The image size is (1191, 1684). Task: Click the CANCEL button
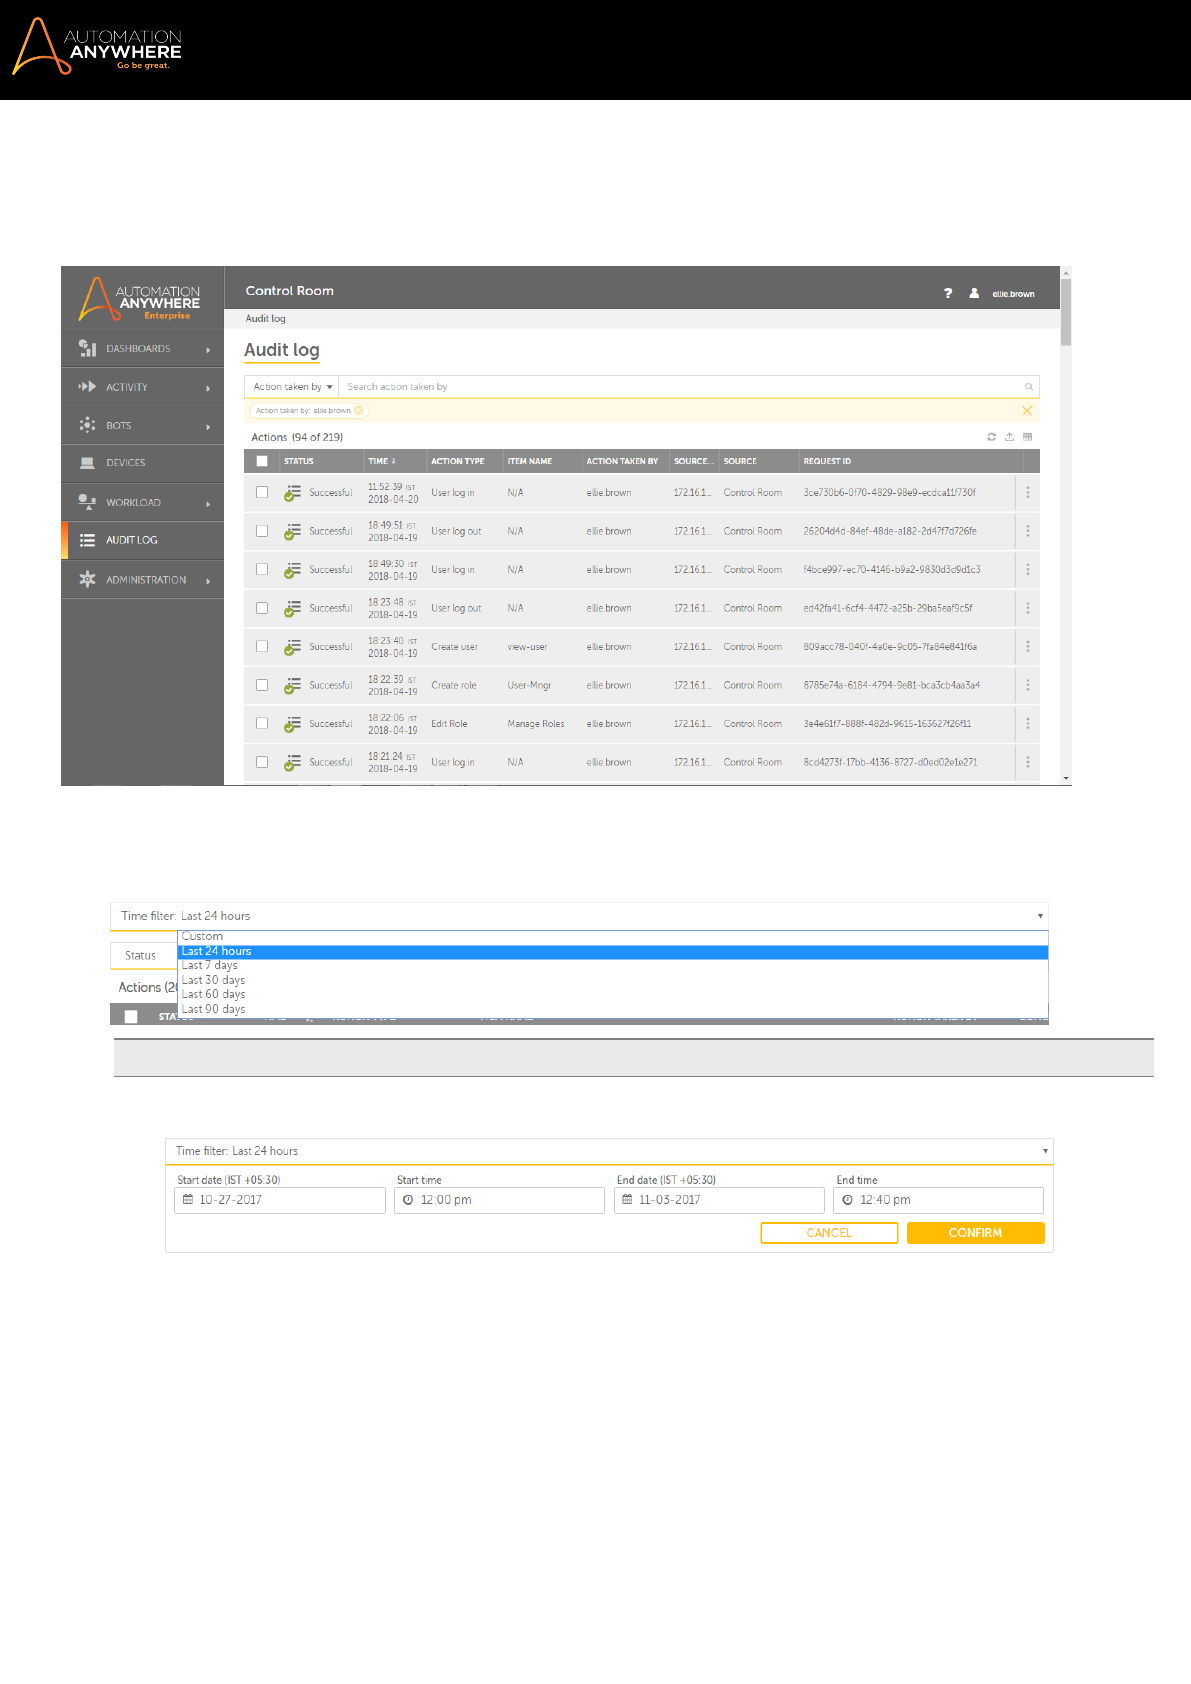click(829, 1233)
